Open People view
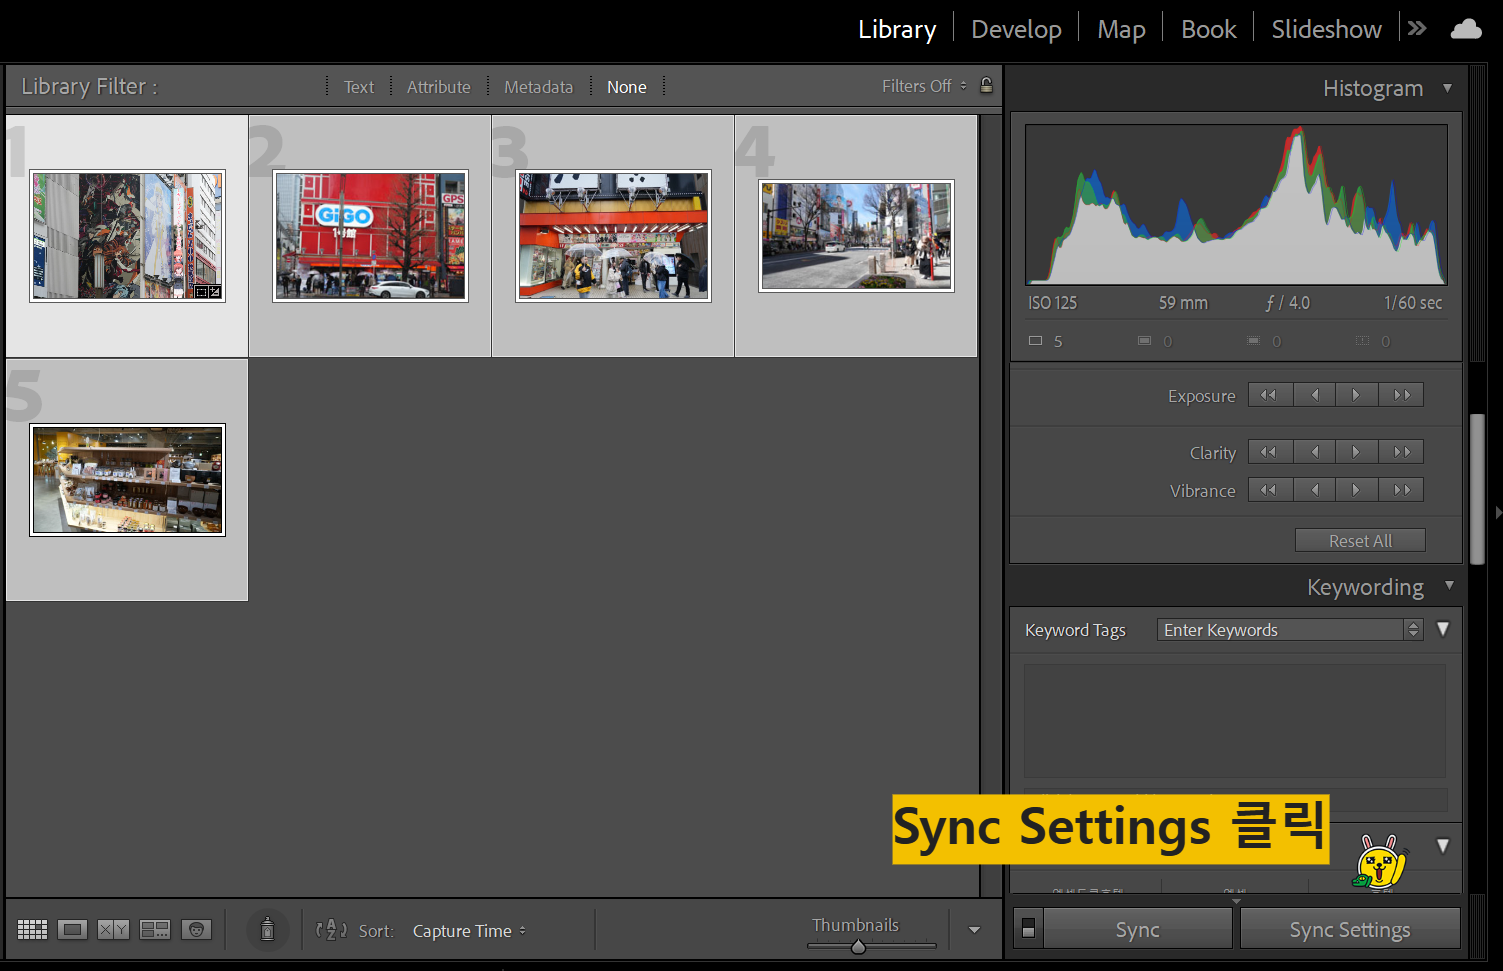 (197, 929)
